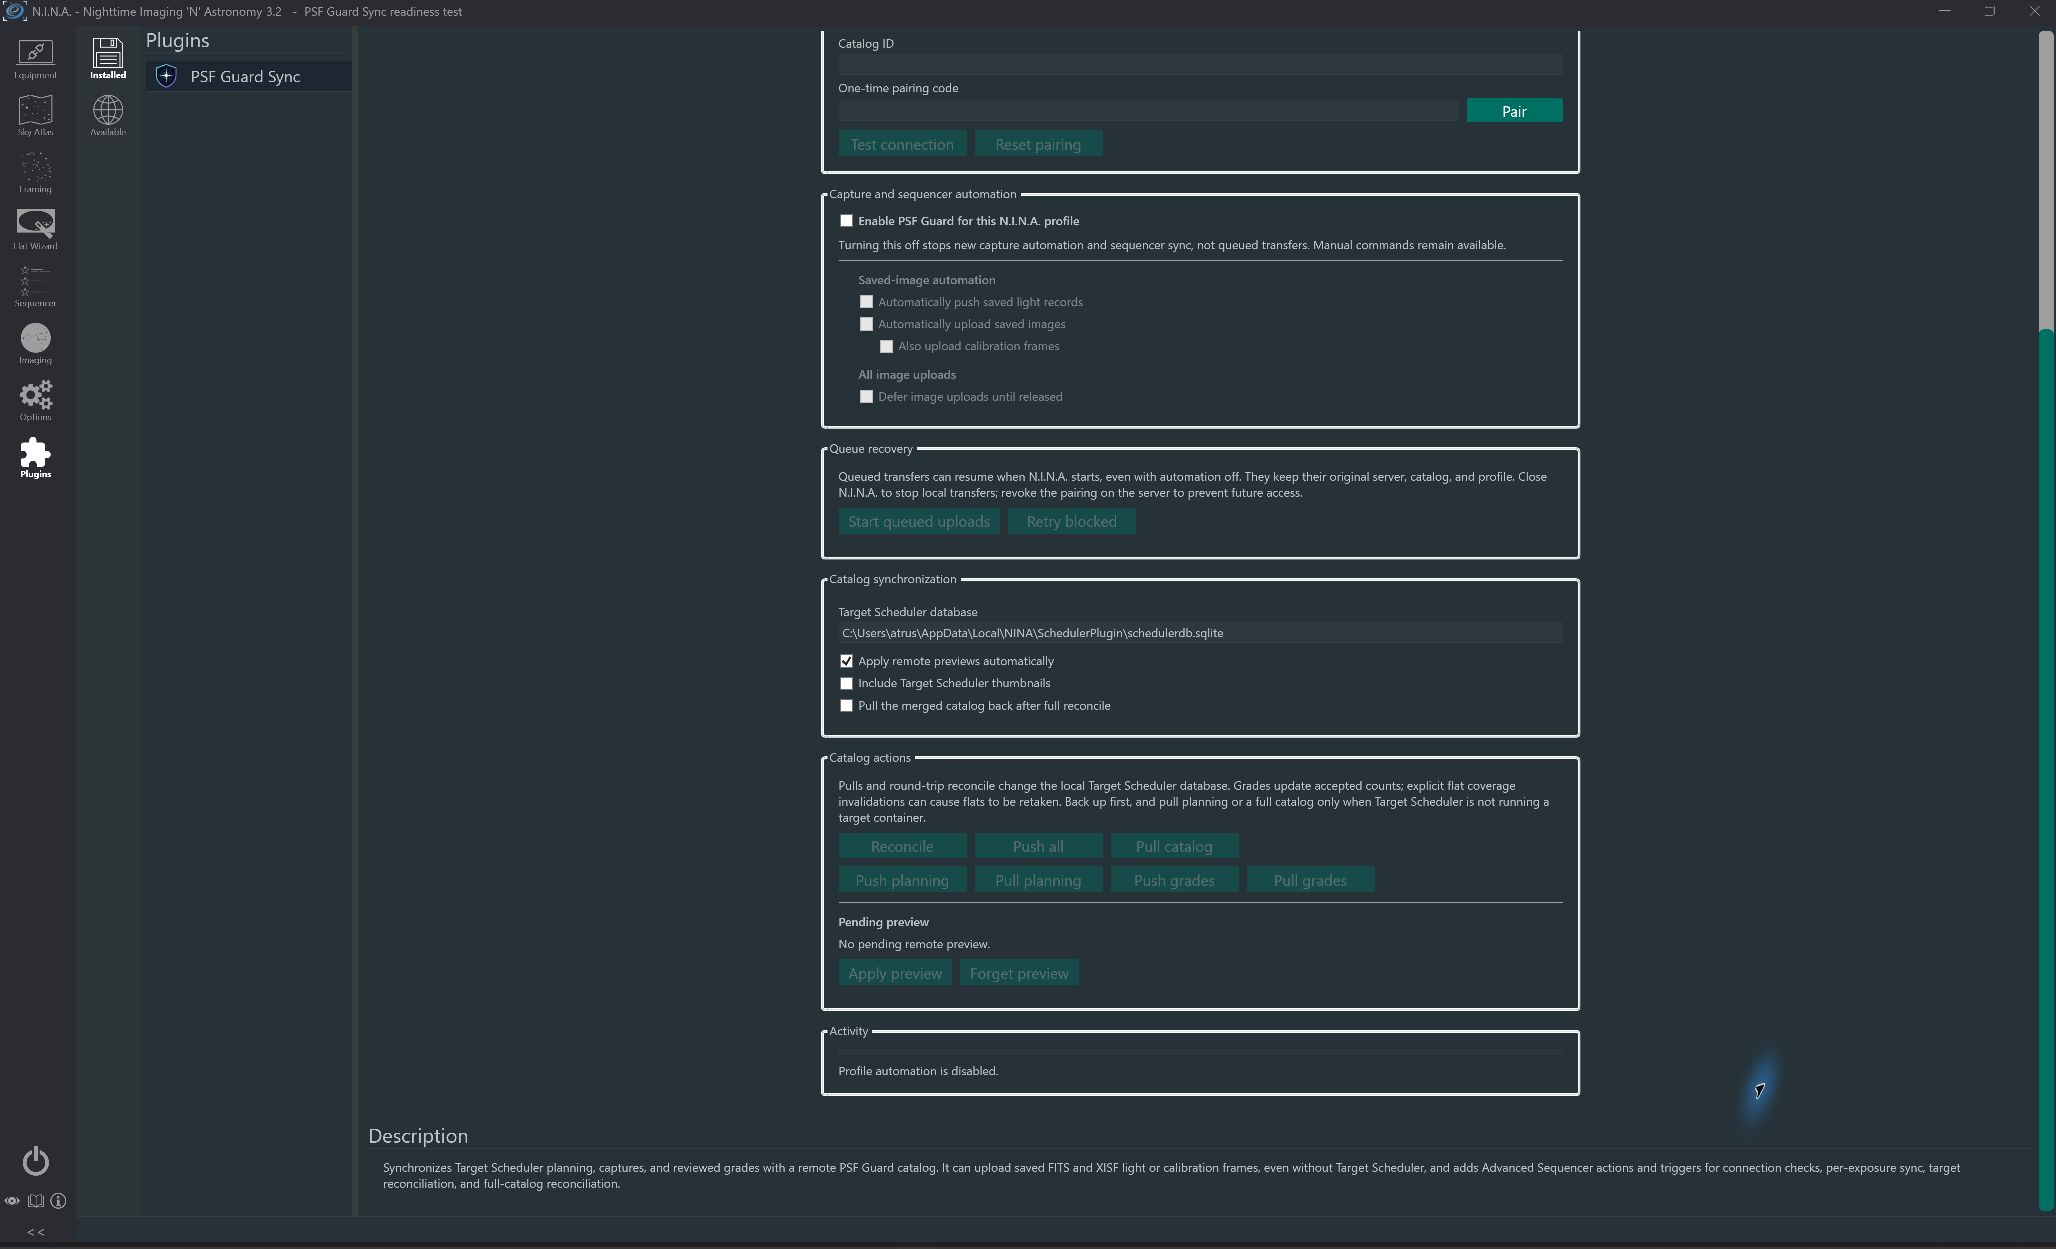Image resolution: width=2056 pixels, height=1249 pixels.
Task: Click 'Profile automation is disabled.' text
Action: (x=918, y=1071)
